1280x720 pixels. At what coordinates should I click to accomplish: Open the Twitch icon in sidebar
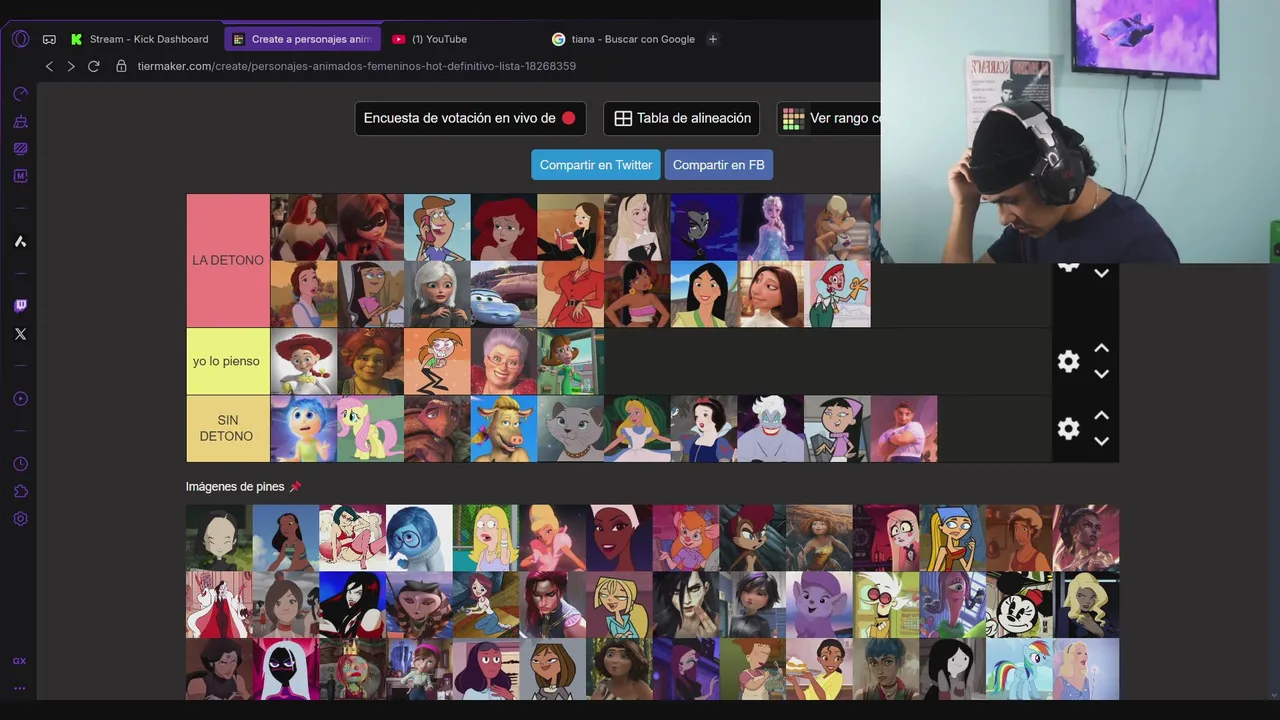(20, 306)
